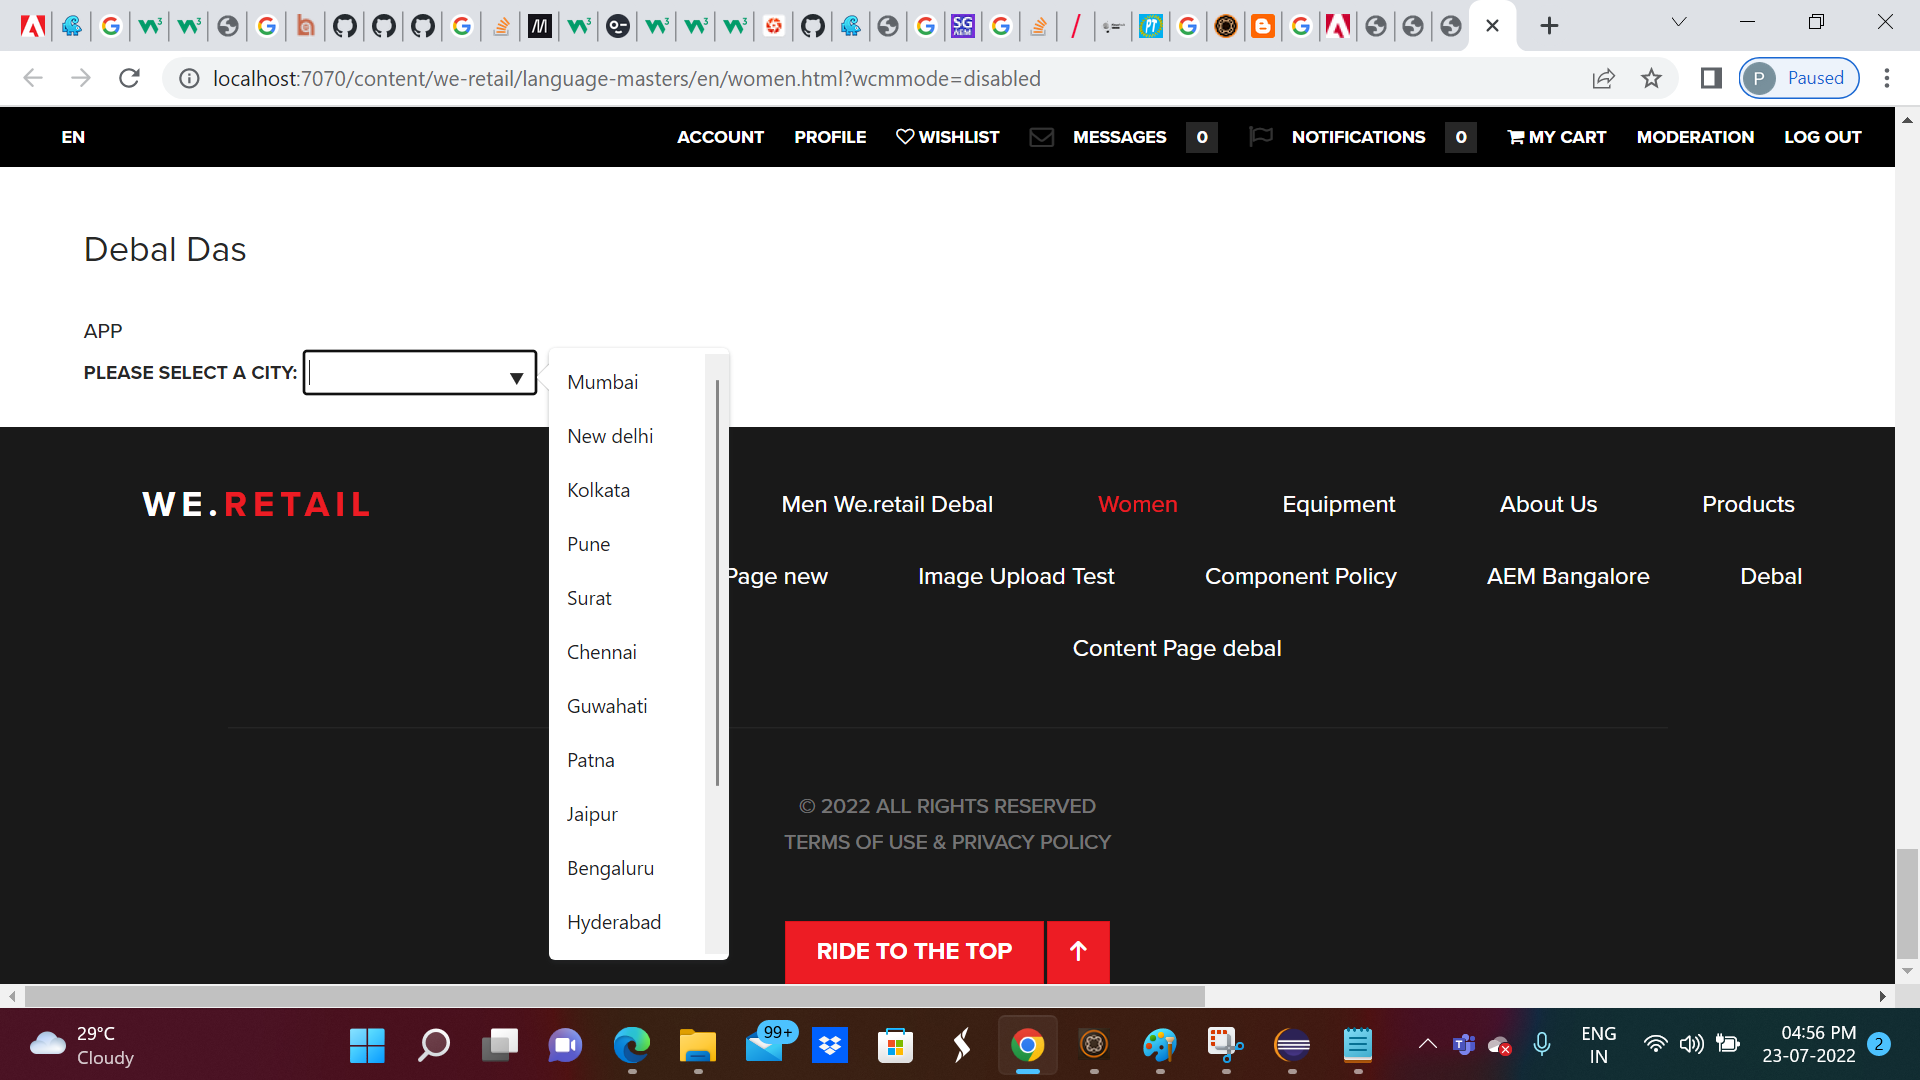Check messages via the envelope icon
The image size is (1920, 1080).
(x=1042, y=137)
